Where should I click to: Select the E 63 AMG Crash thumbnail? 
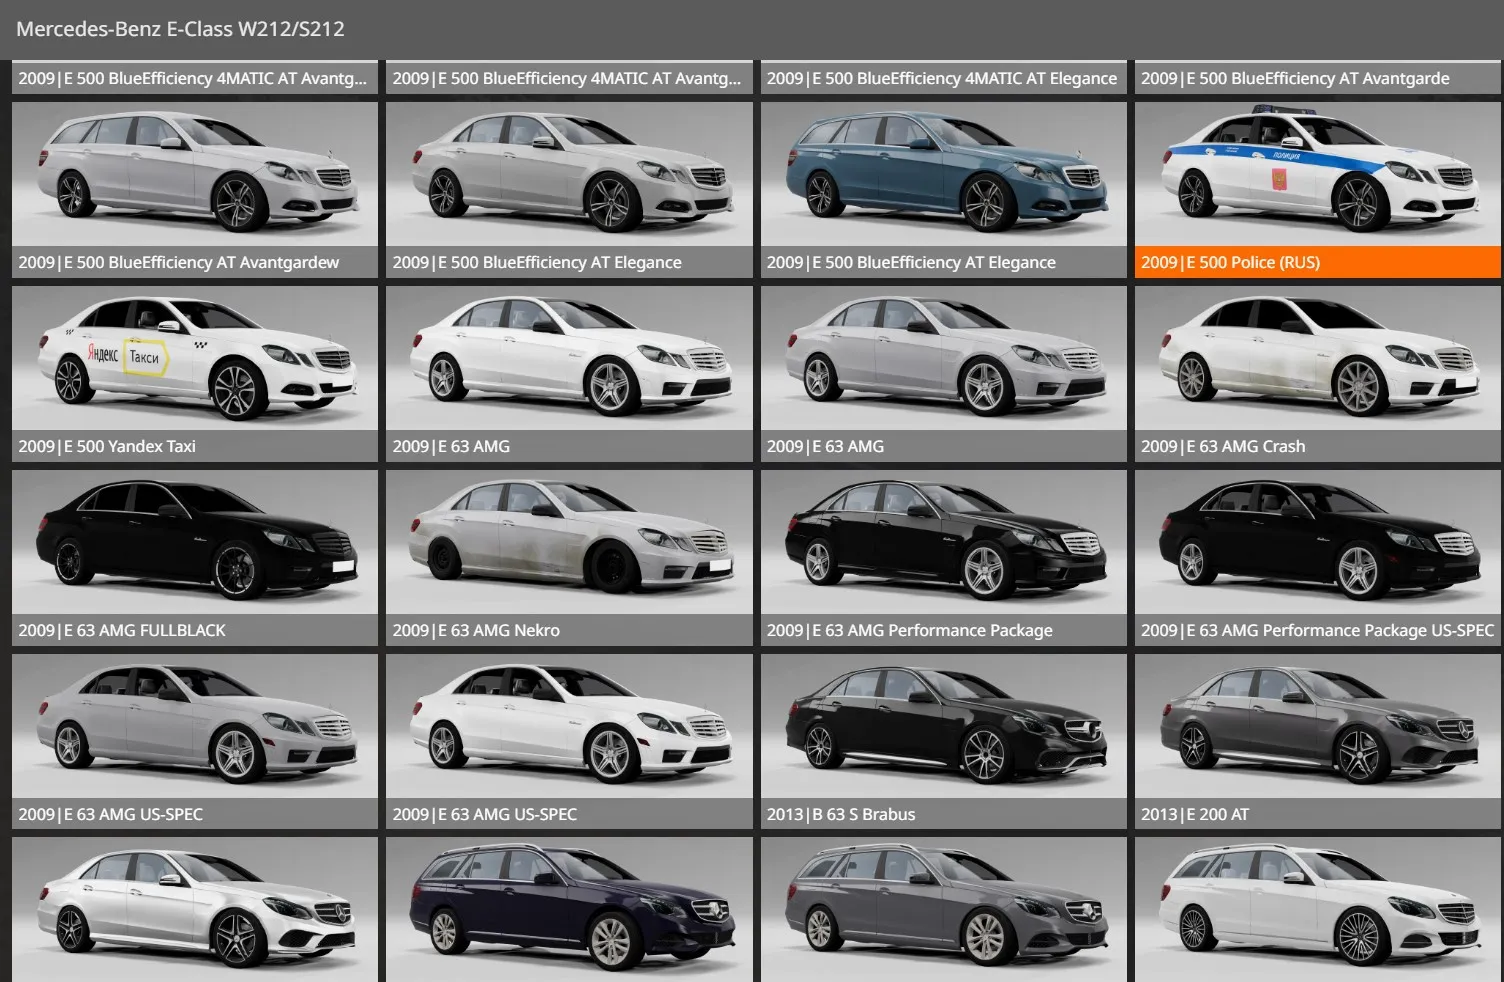click(x=1318, y=358)
